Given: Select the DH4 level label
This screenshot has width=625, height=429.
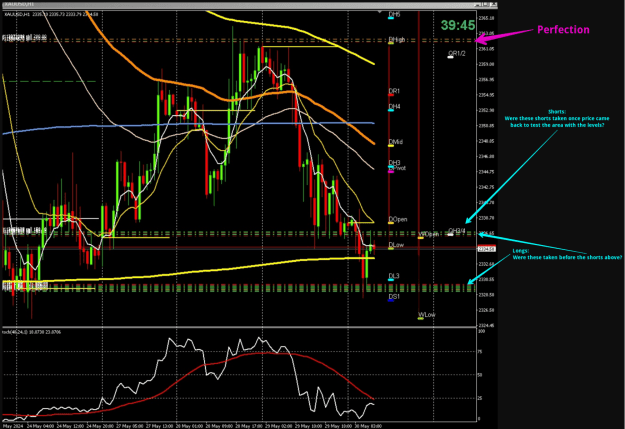Looking at the screenshot, I should click(x=394, y=106).
